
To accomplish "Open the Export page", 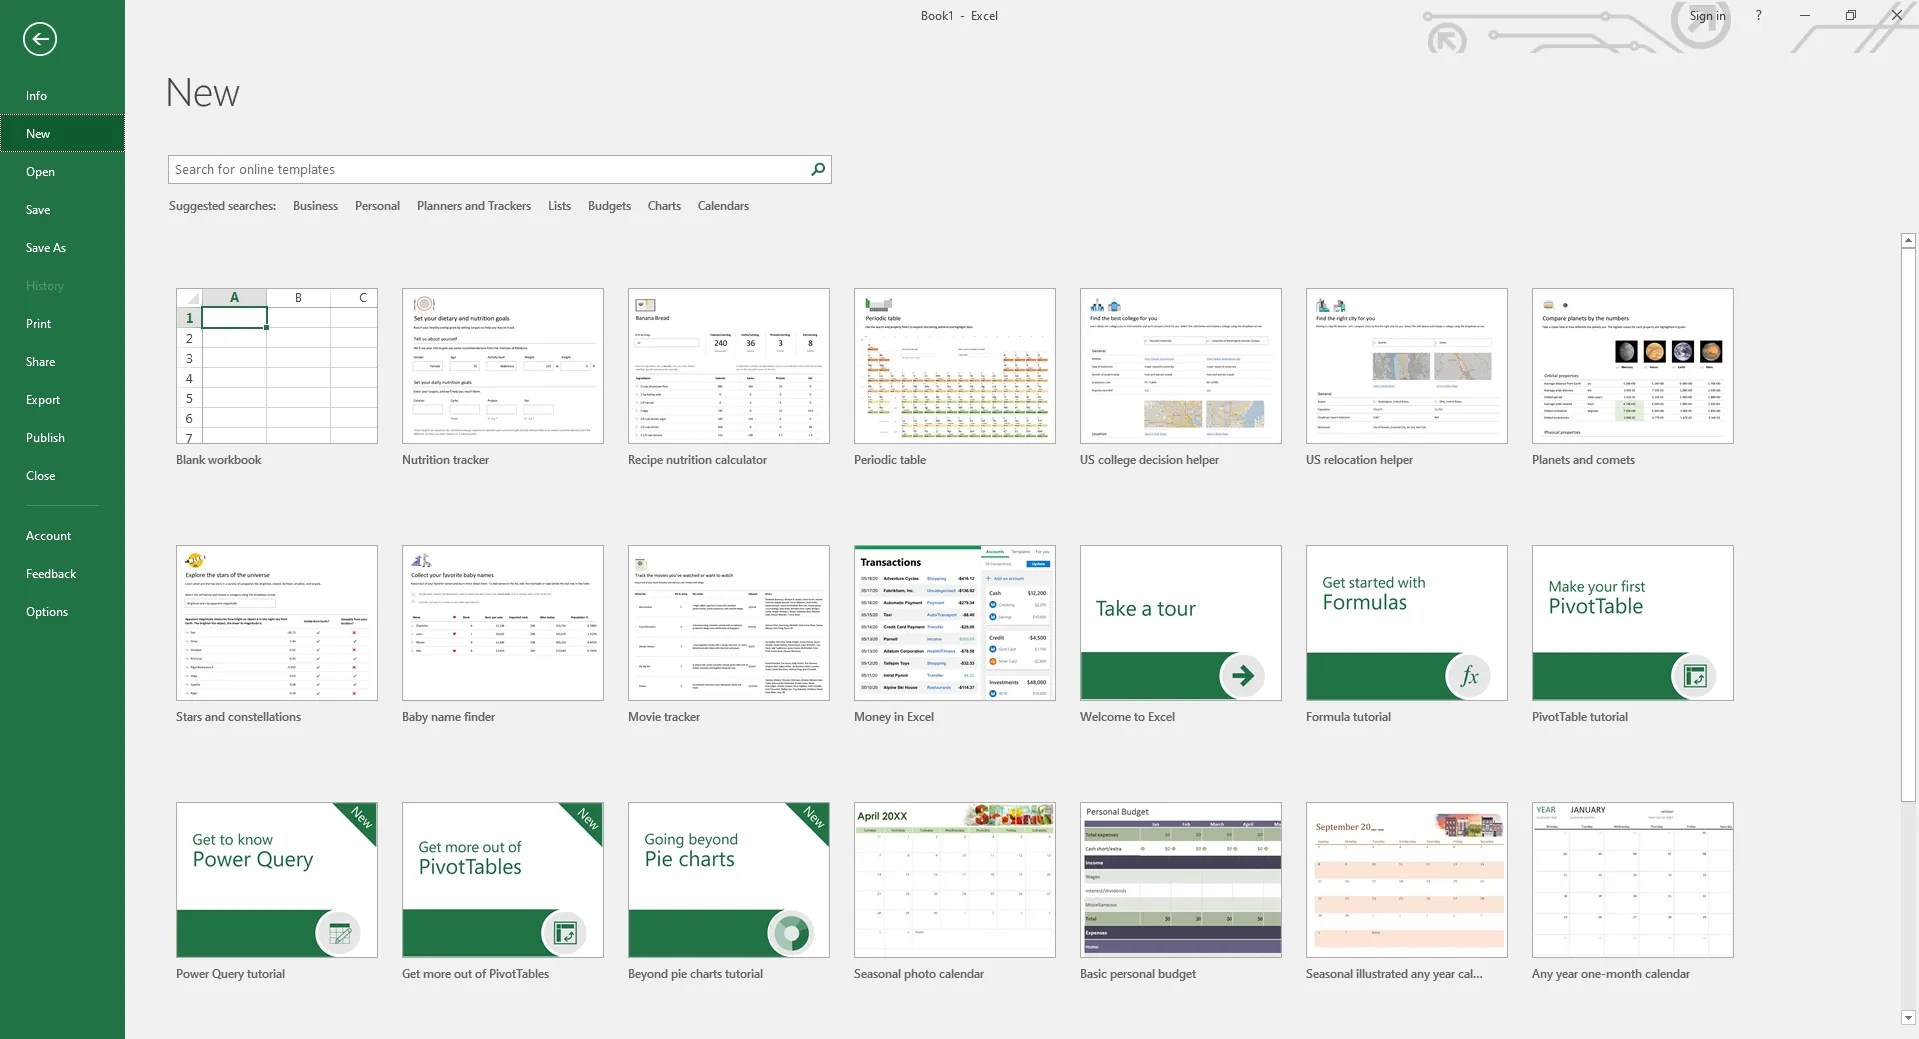I will pos(62,400).
